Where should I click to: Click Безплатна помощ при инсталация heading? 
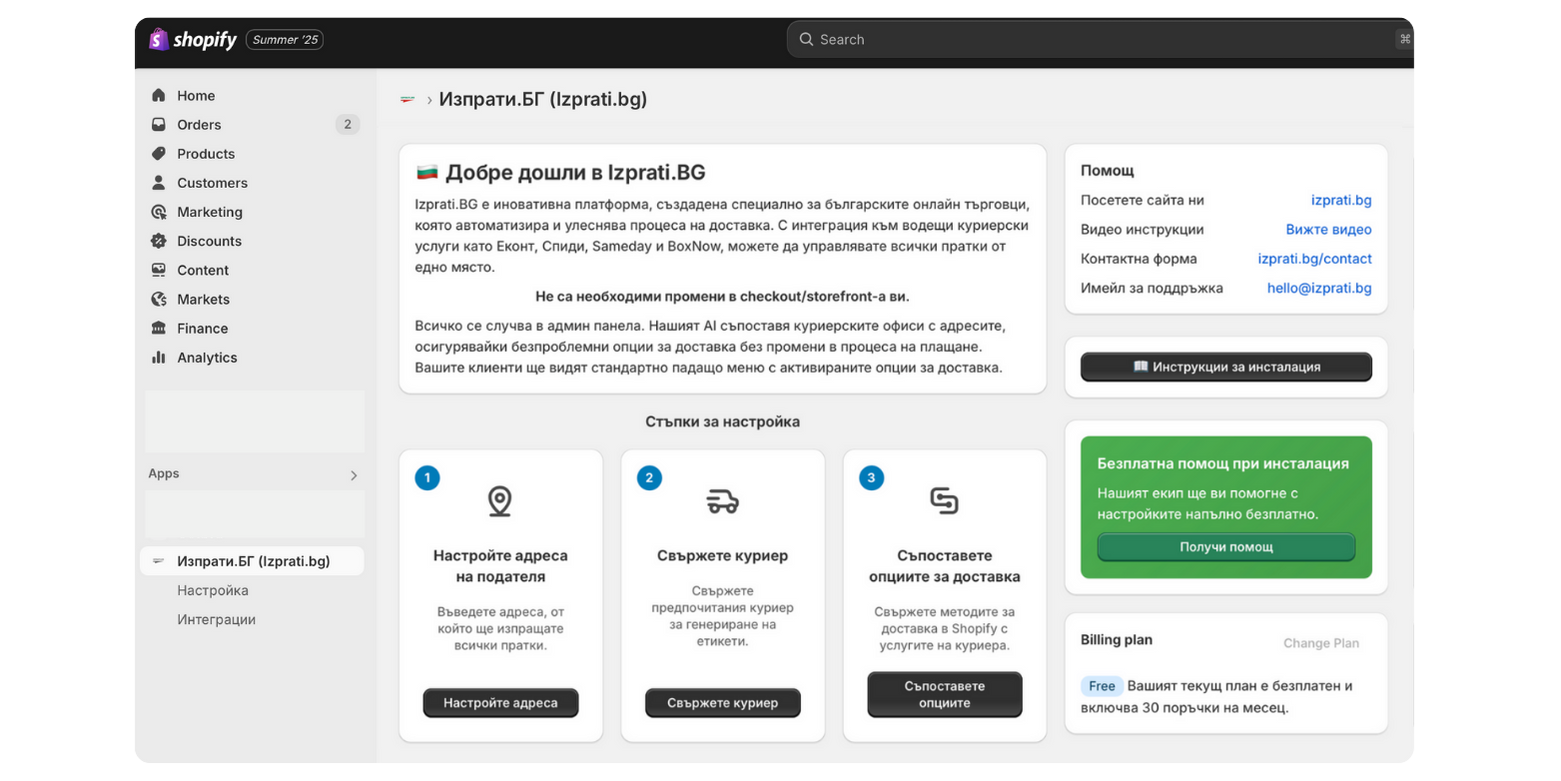(x=1223, y=464)
